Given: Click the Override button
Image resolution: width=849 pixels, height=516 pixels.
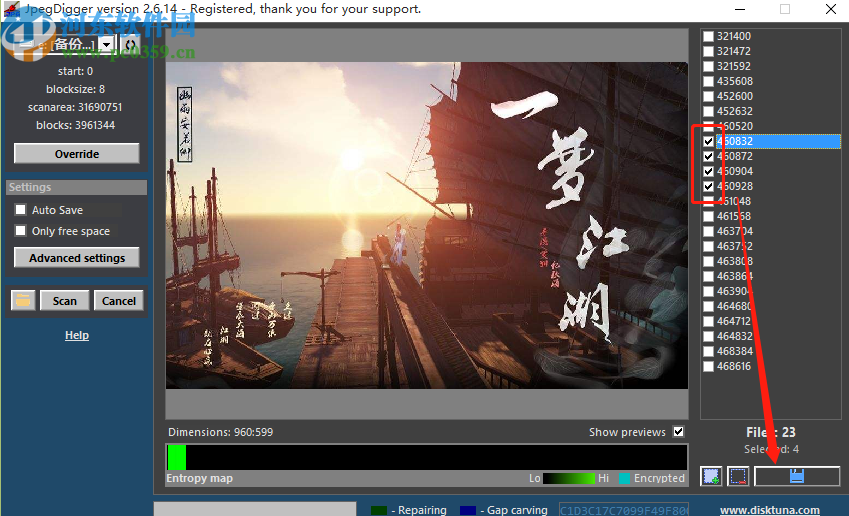Looking at the screenshot, I should (76, 154).
